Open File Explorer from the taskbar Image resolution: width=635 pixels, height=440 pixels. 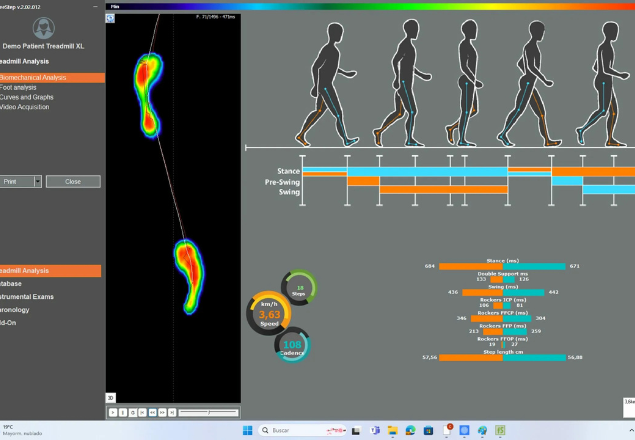coord(392,430)
